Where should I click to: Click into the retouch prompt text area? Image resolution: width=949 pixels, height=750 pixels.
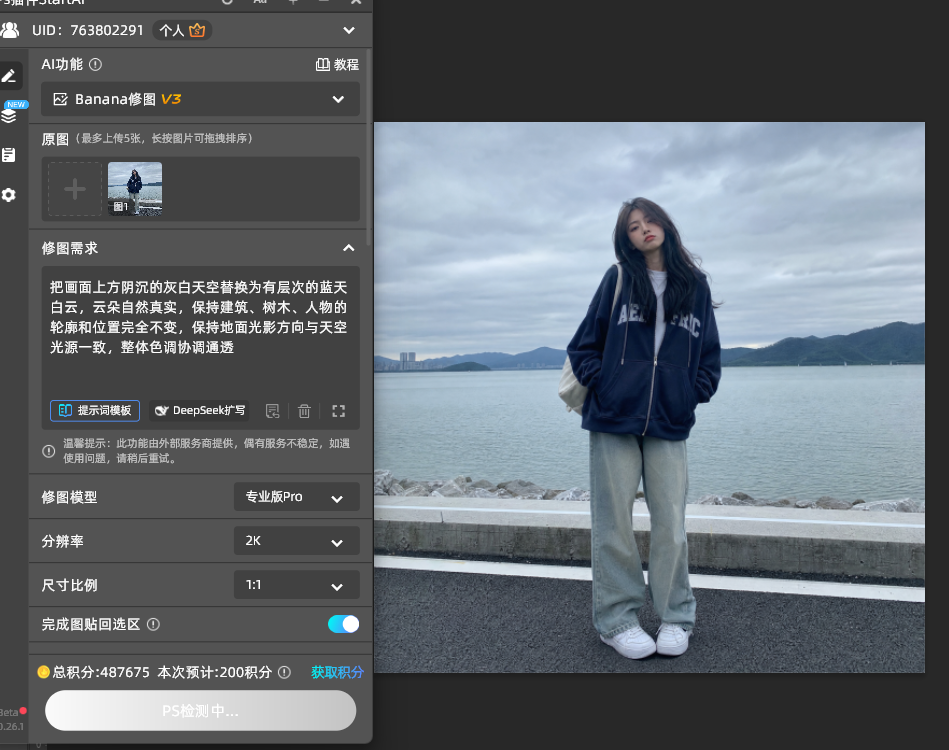[200, 330]
